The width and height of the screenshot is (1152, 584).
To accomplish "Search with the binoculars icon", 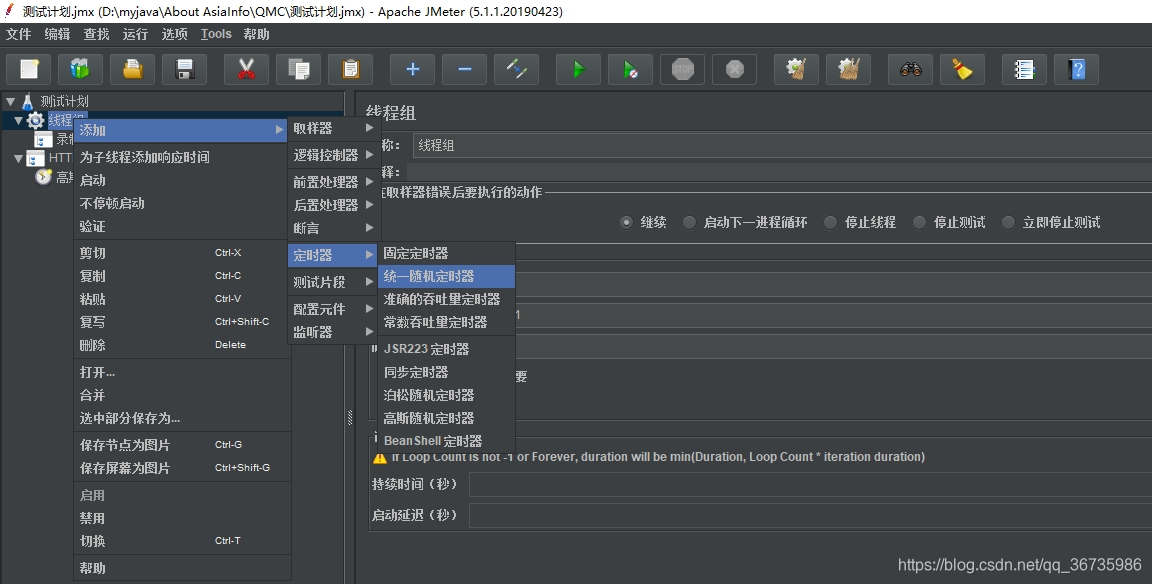I will point(910,70).
